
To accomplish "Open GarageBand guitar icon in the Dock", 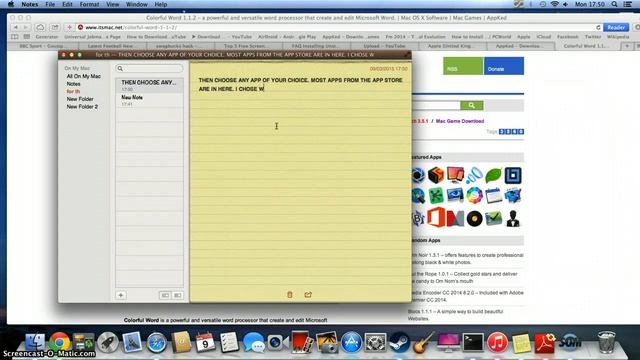I will coord(423,342).
